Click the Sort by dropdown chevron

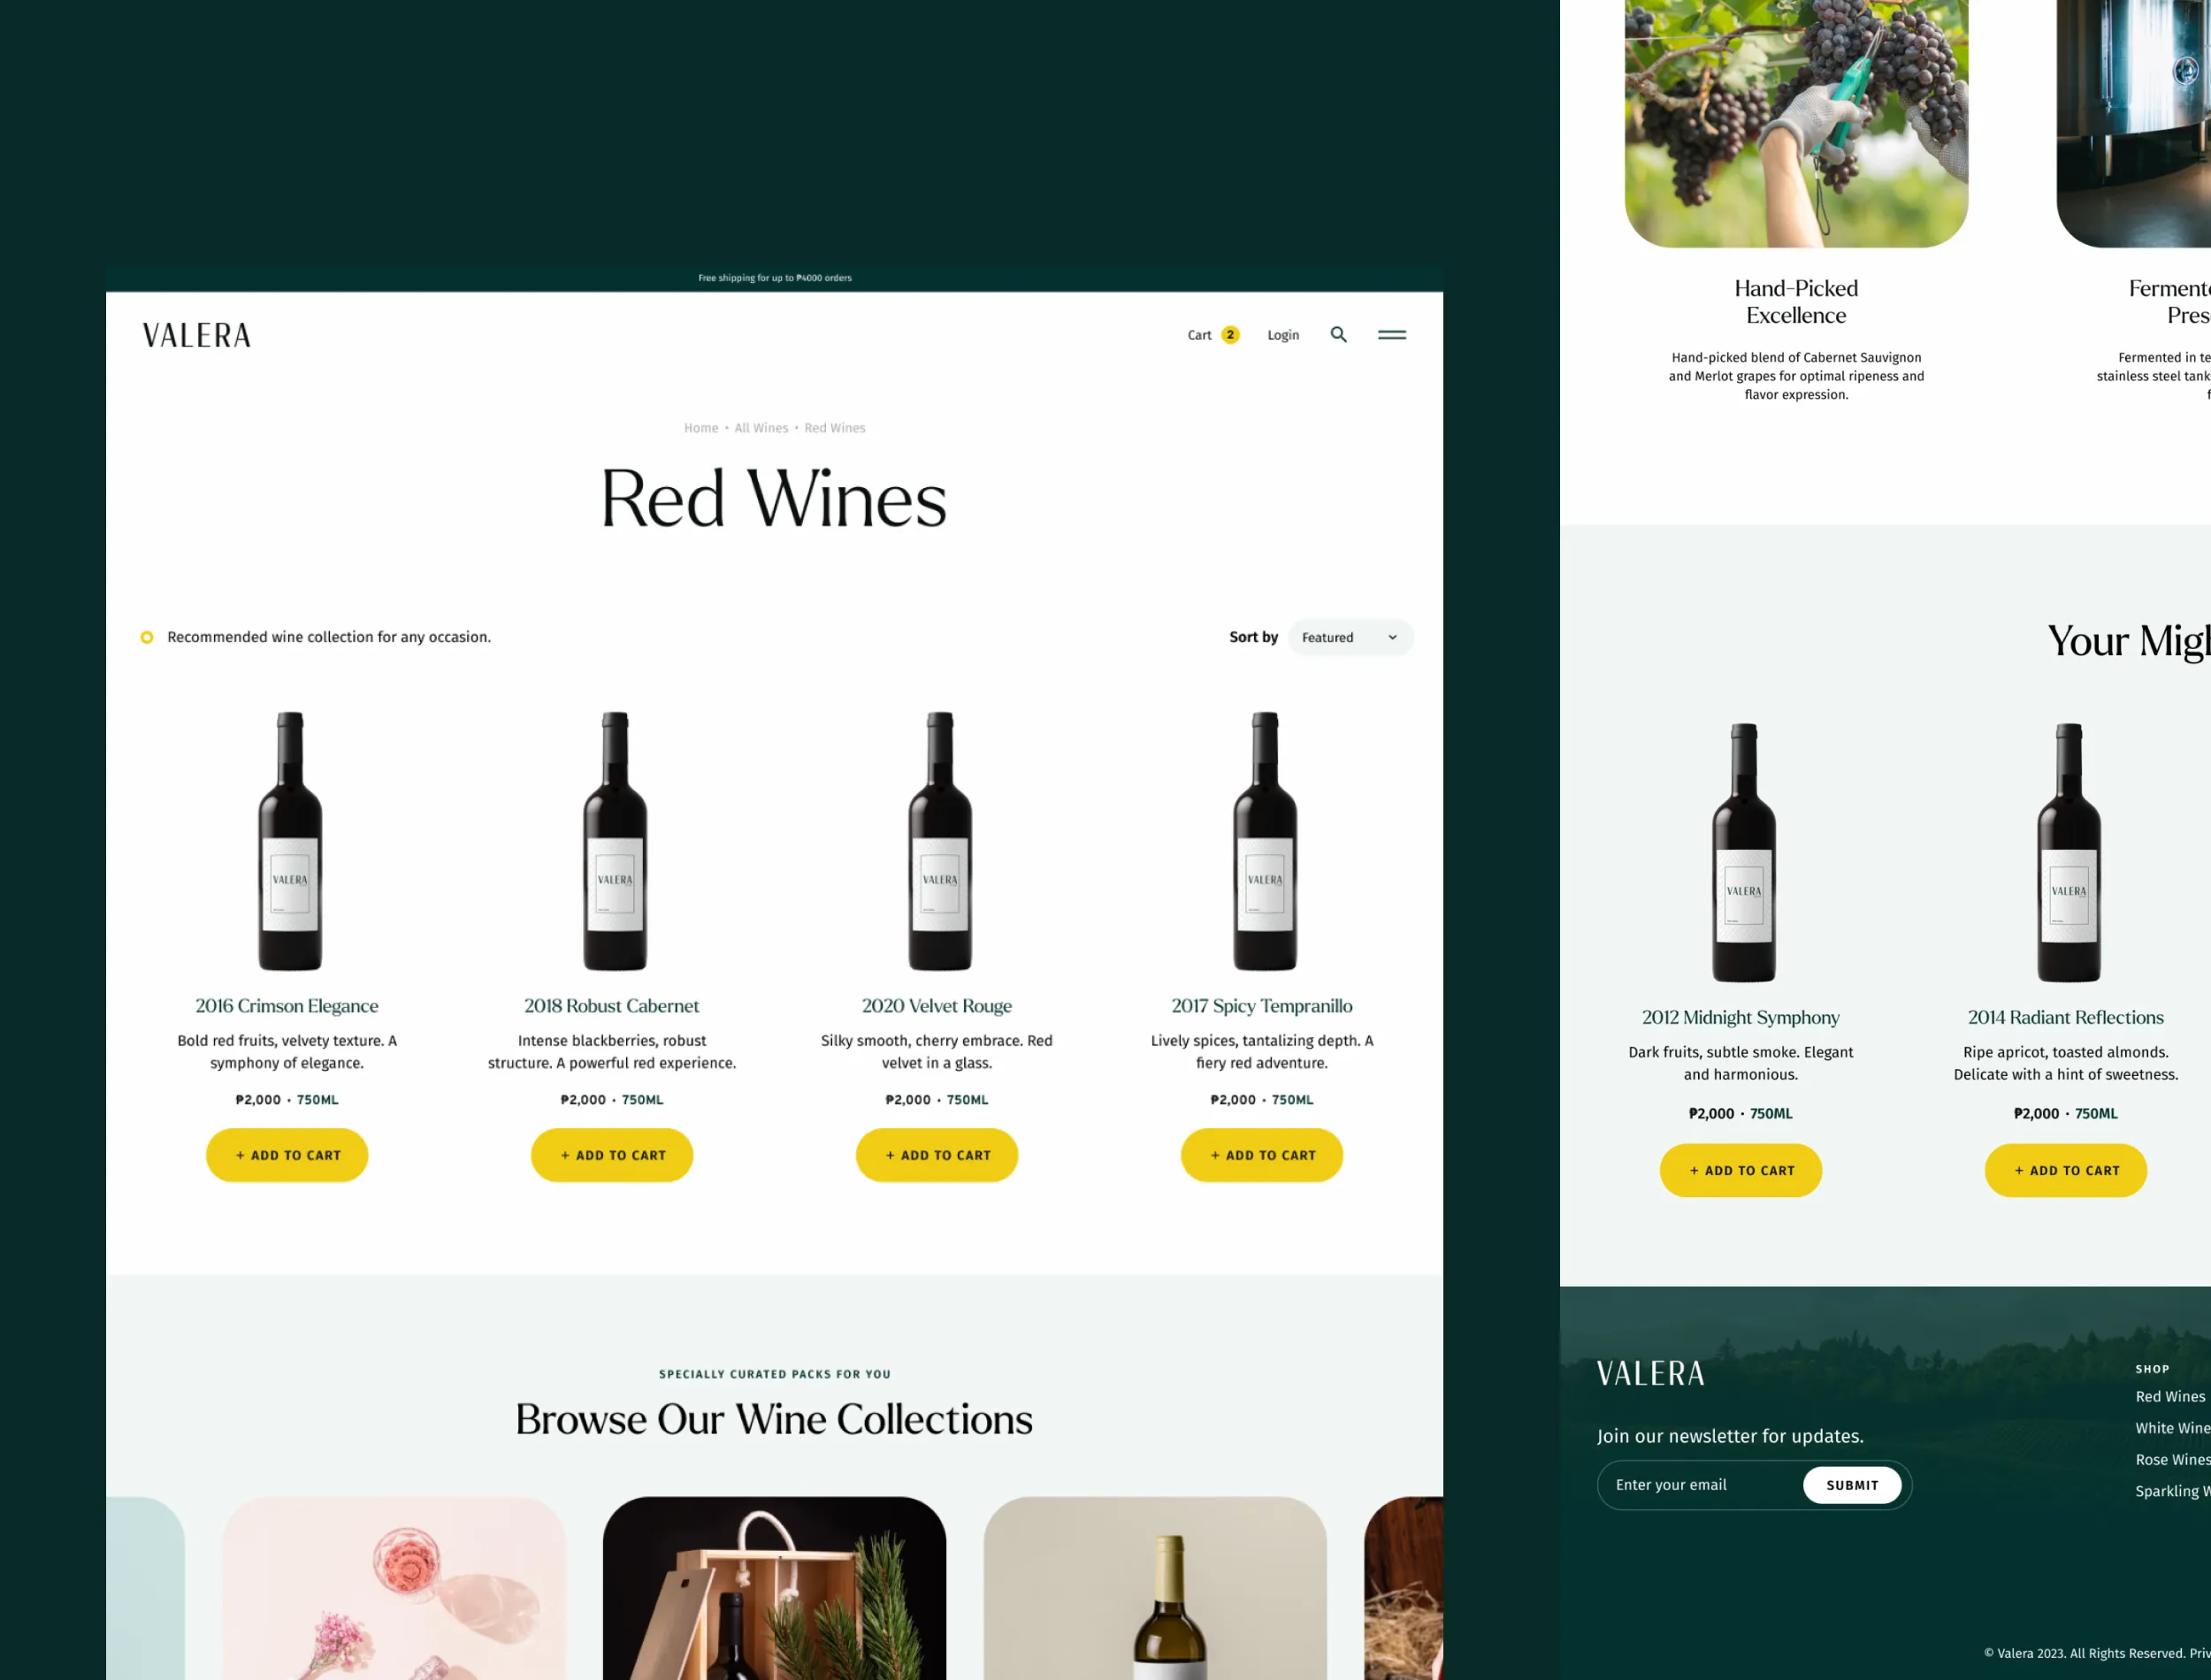point(1392,637)
